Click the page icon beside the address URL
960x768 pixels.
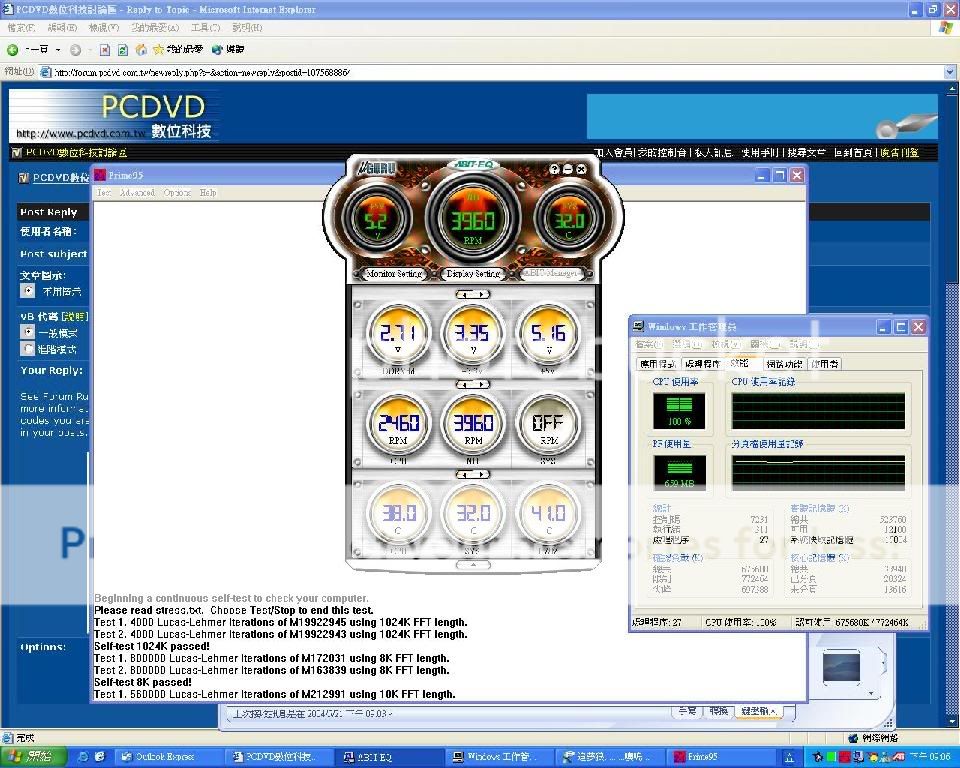(x=45, y=72)
